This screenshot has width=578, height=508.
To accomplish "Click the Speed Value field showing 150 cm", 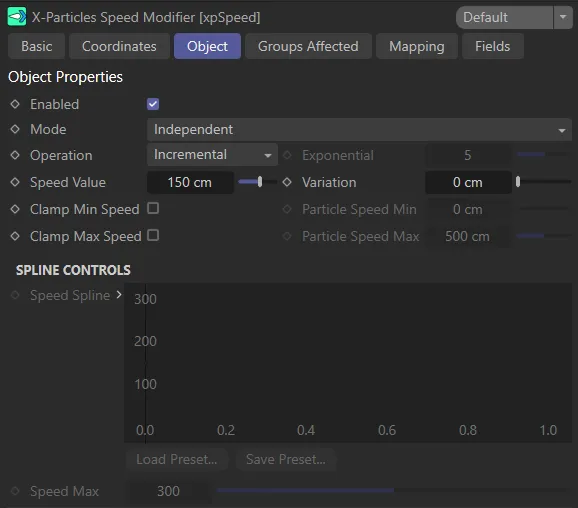I will tap(190, 182).
